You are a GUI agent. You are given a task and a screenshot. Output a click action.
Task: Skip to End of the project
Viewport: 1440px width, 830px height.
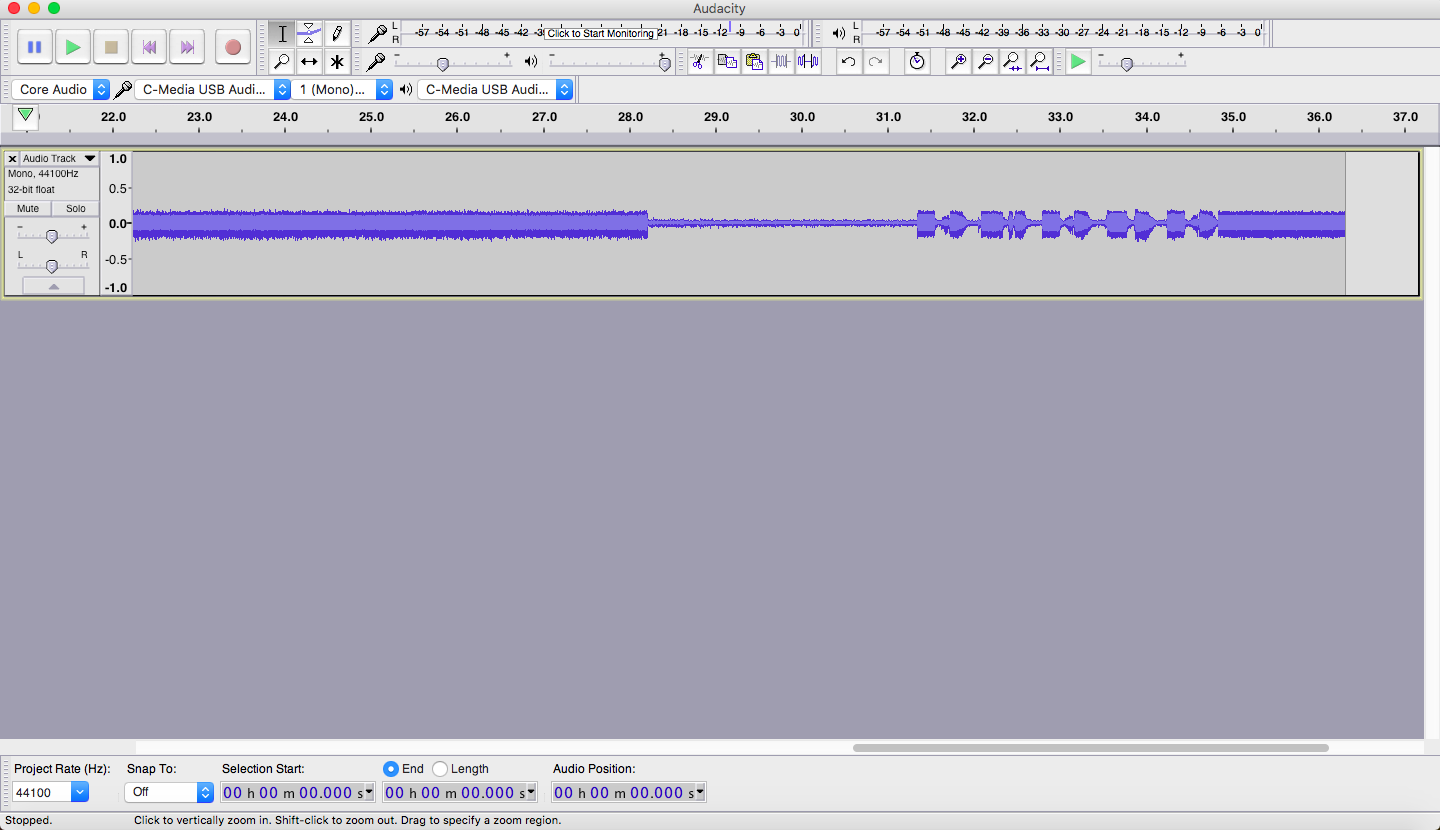[x=187, y=47]
